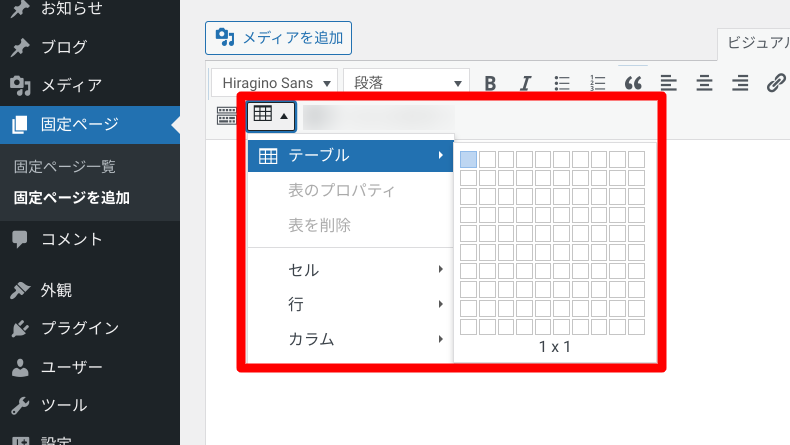Open the Hiragino Sans font dropdown
Viewport: 790px width, 445px height.
coord(274,83)
